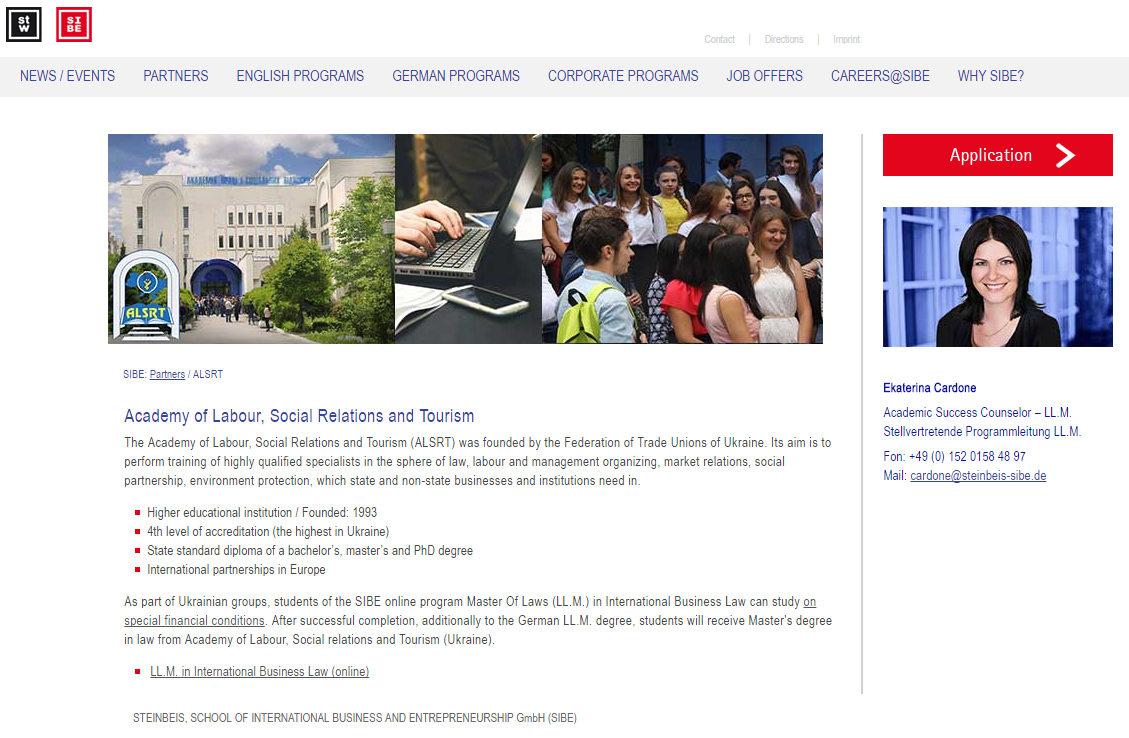Open the Contact link
Screen dimensions: 1129x738
719,39
